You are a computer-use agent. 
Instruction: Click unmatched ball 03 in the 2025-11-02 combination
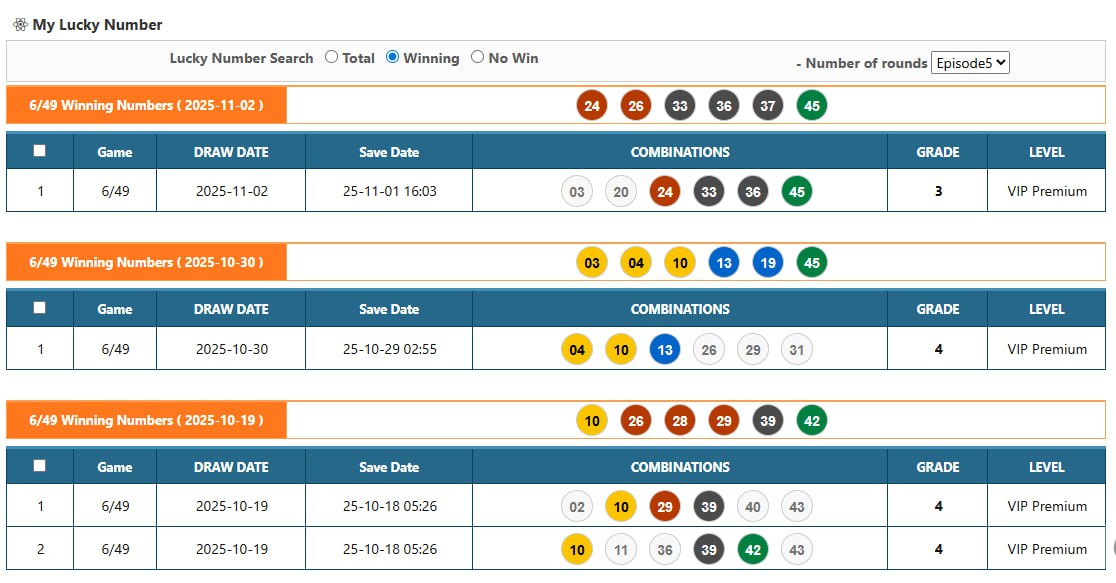(x=577, y=191)
